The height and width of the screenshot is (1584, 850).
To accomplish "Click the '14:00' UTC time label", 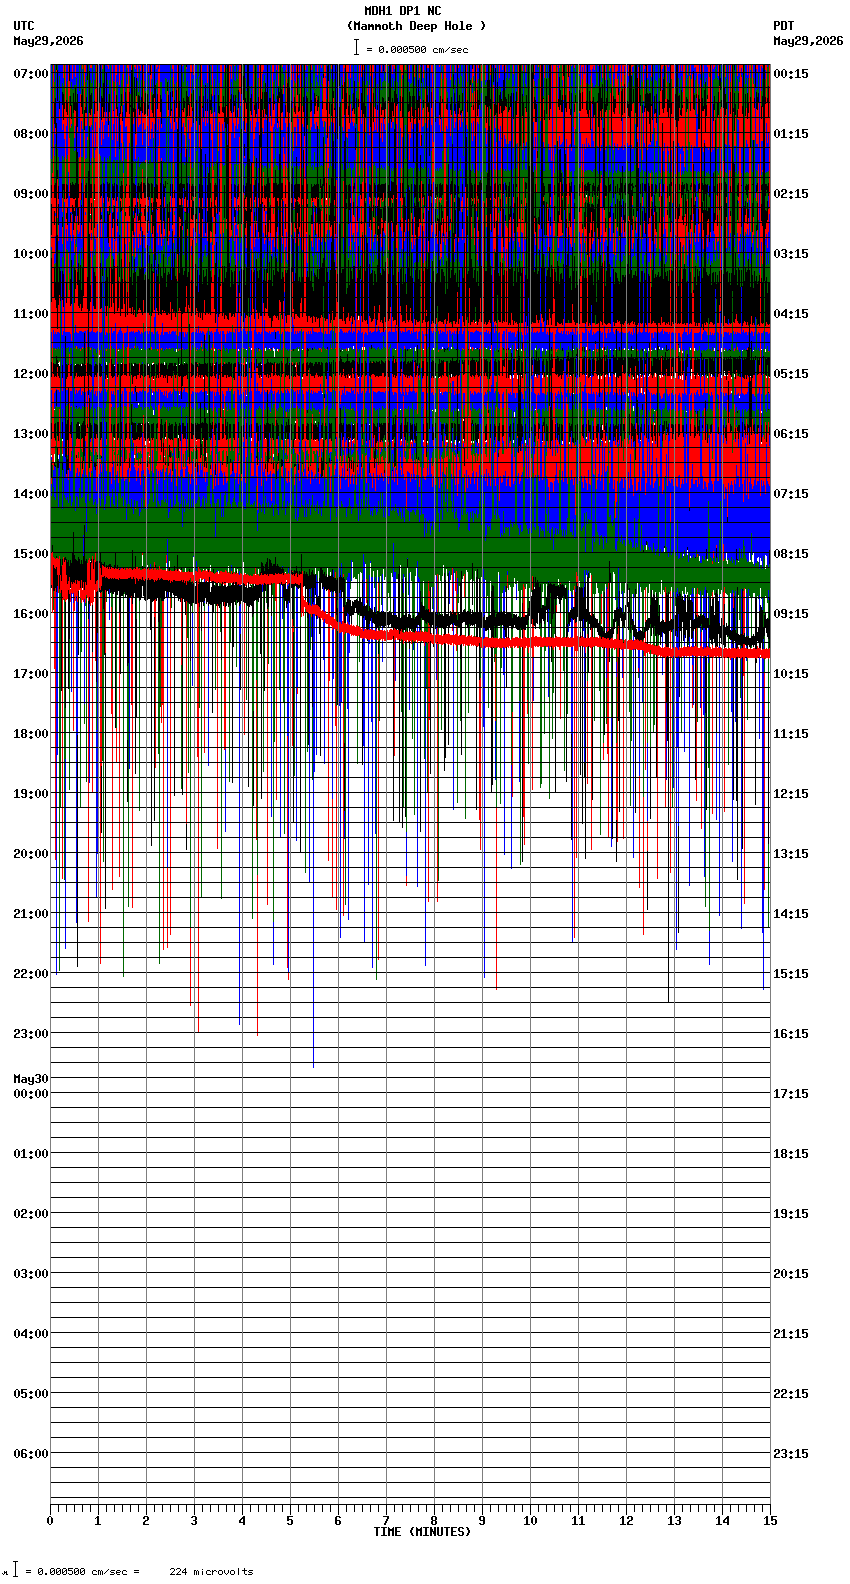I will pyautogui.click(x=31, y=494).
